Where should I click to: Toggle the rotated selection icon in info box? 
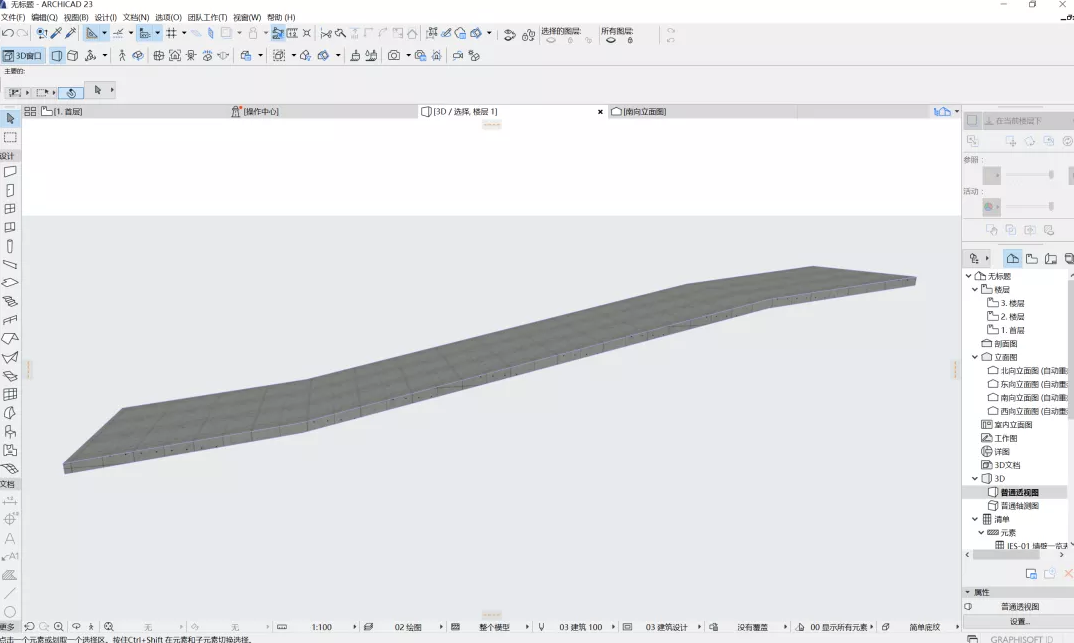[71, 92]
